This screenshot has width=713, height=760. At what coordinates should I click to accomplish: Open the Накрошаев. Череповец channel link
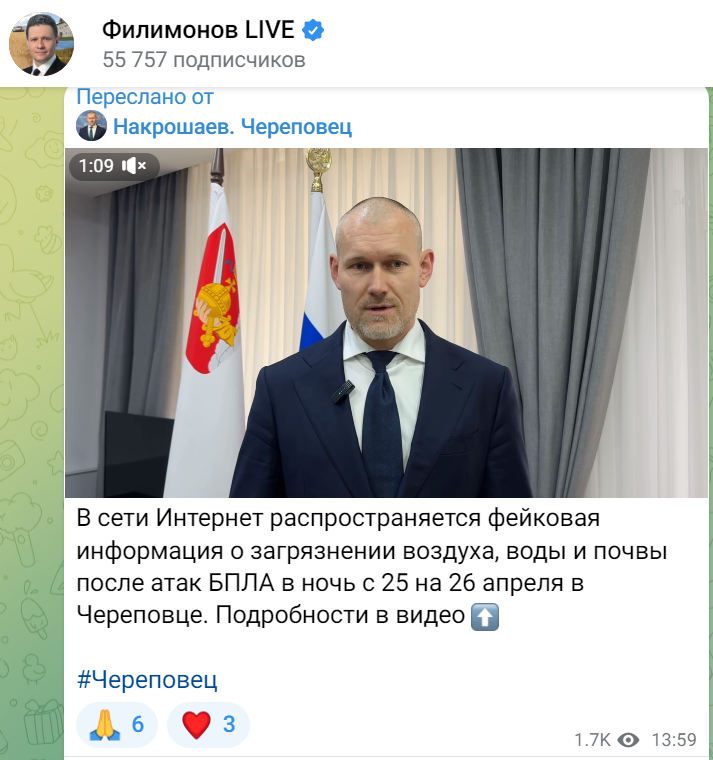point(232,127)
